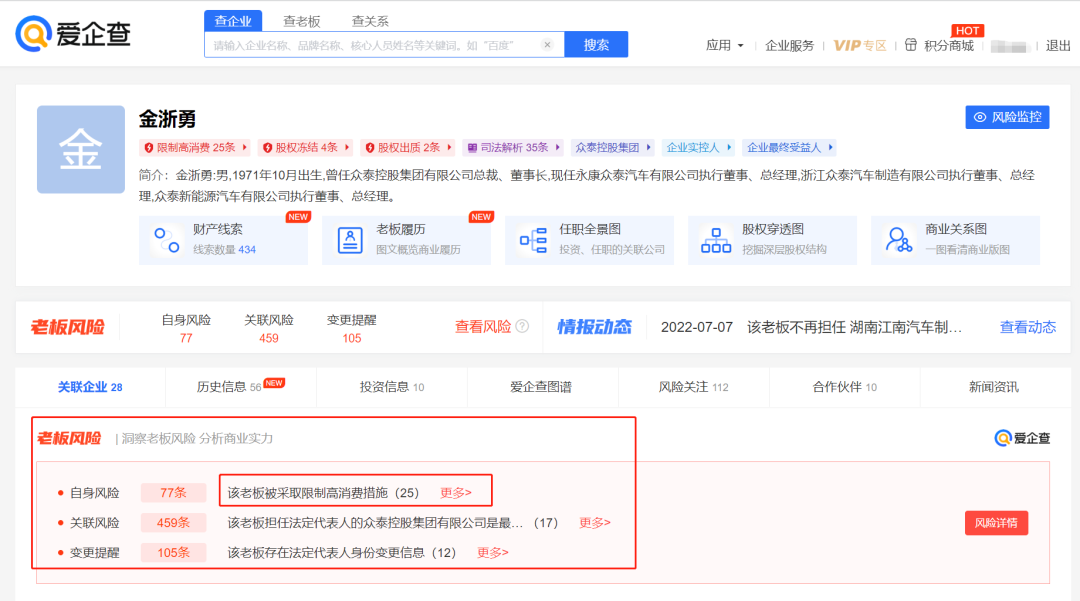Select 历史信息 56 tab
Viewport: 1080px width, 601px height.
240,387
